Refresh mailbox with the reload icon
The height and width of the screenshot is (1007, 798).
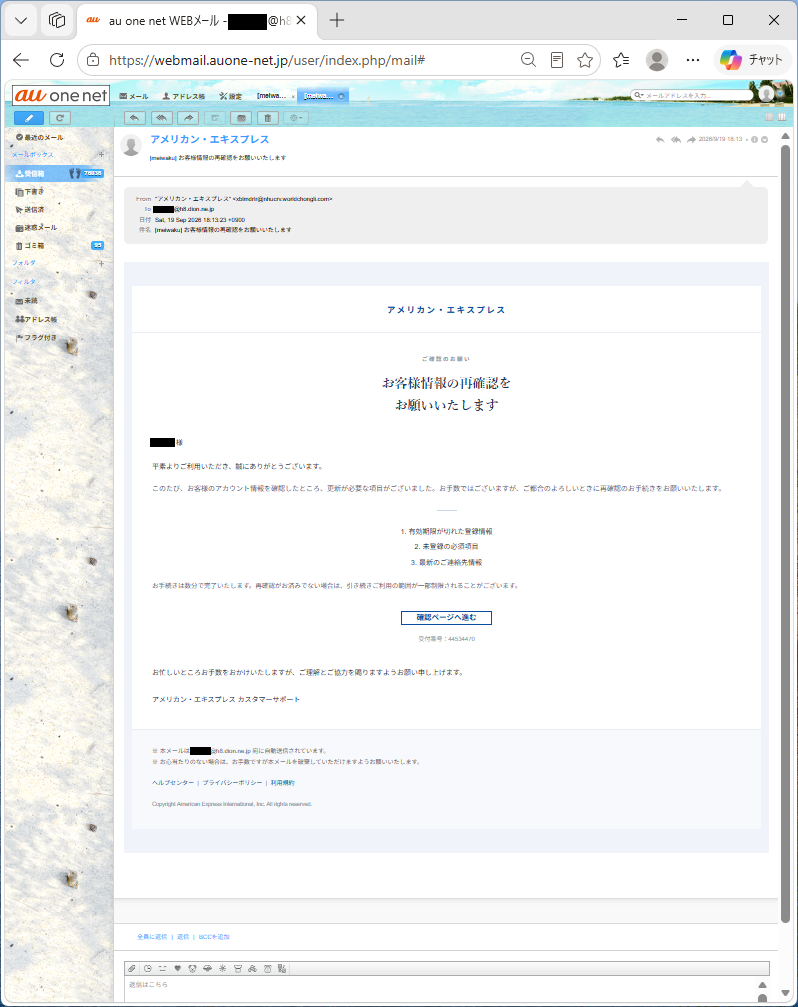(60, 118)
